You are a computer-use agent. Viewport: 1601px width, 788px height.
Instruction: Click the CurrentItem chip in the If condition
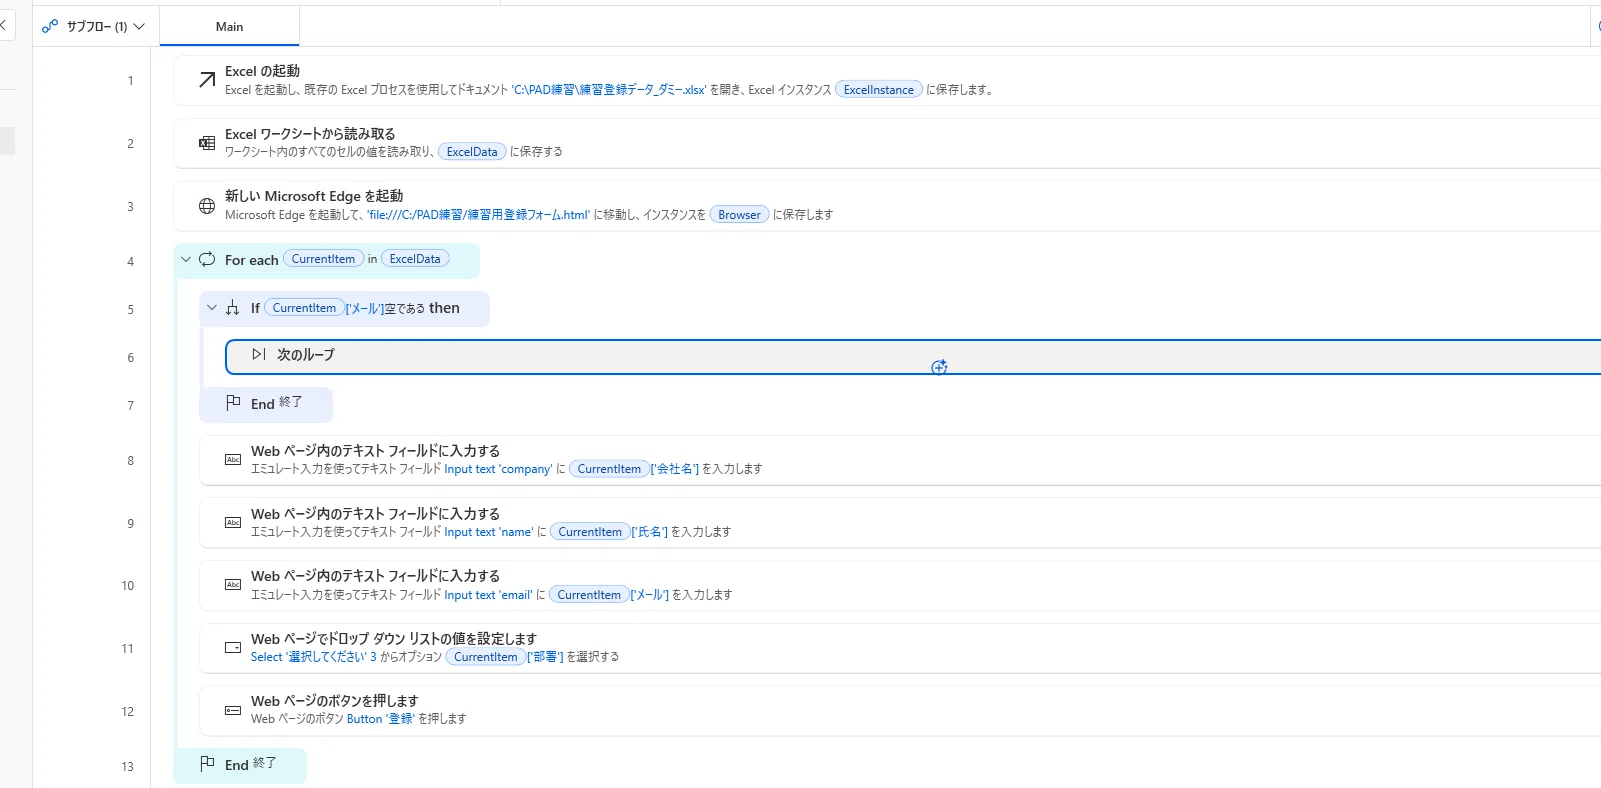point(304,308)
